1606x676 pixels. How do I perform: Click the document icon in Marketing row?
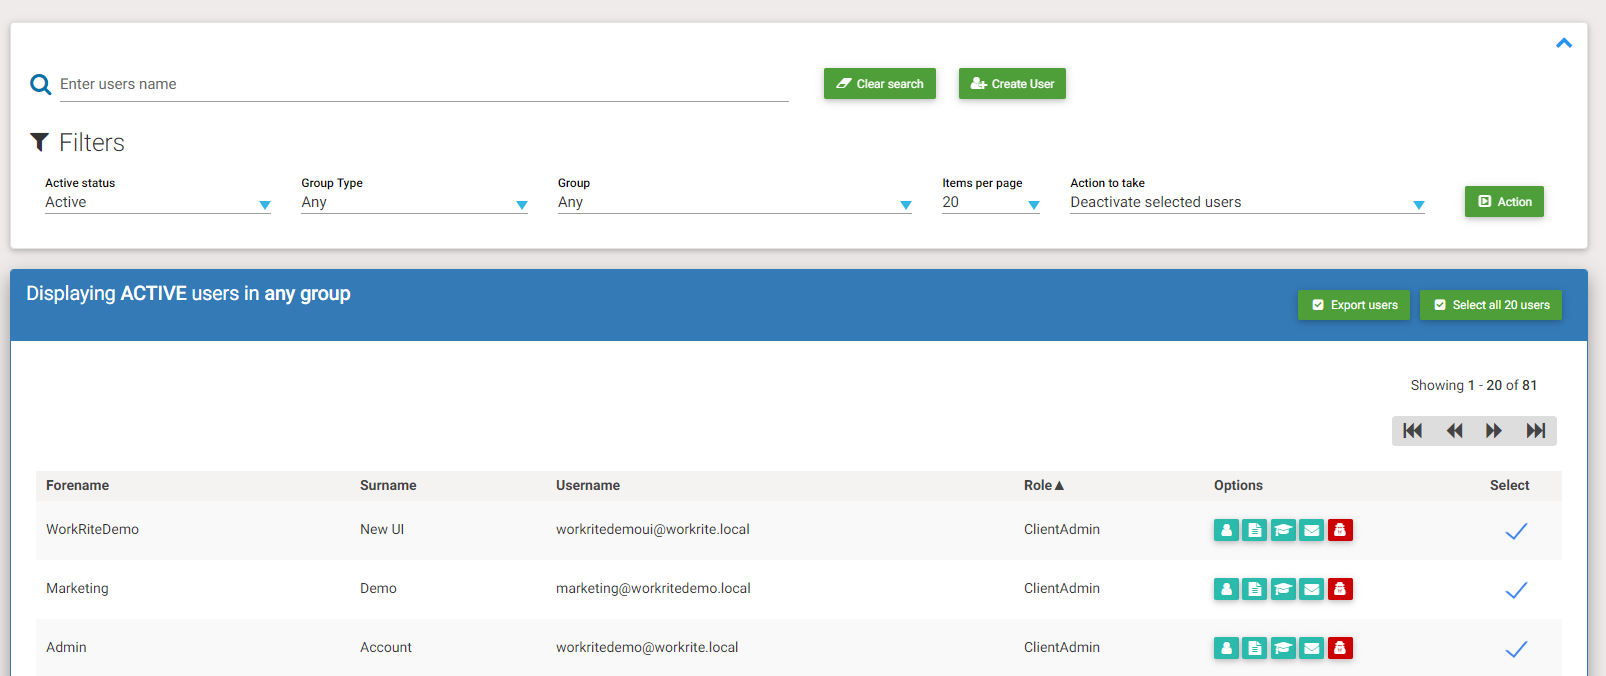coord(1254,589)
